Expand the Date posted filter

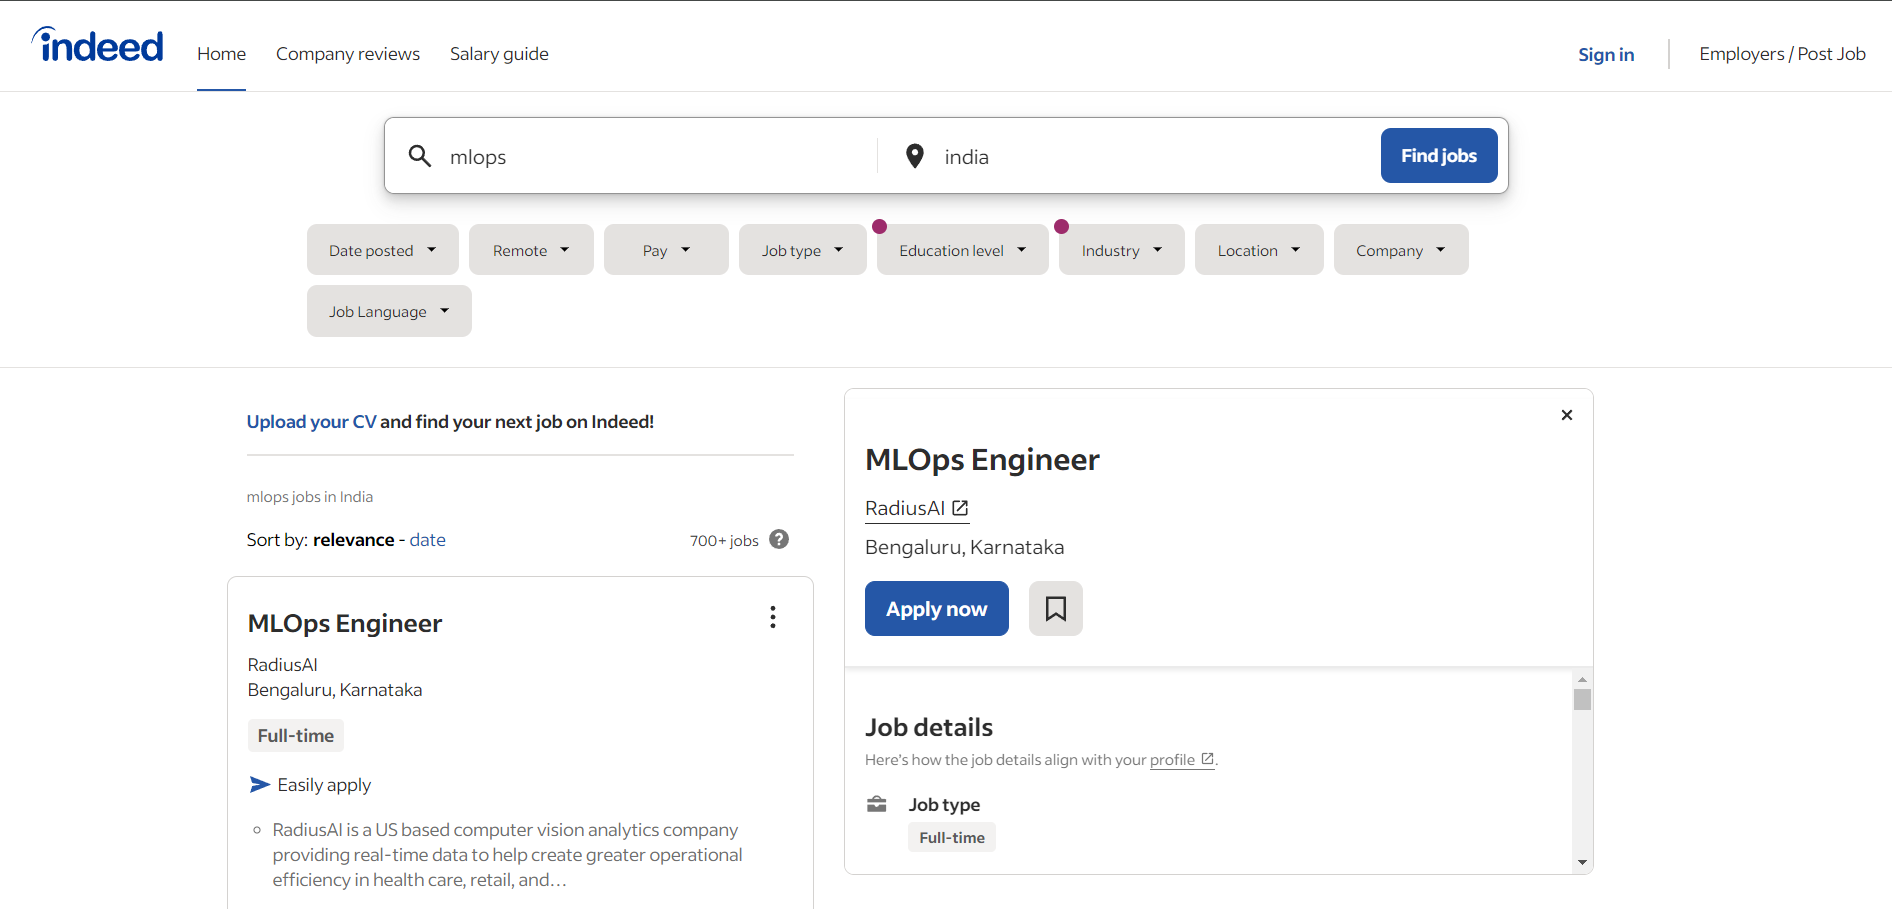383,250
